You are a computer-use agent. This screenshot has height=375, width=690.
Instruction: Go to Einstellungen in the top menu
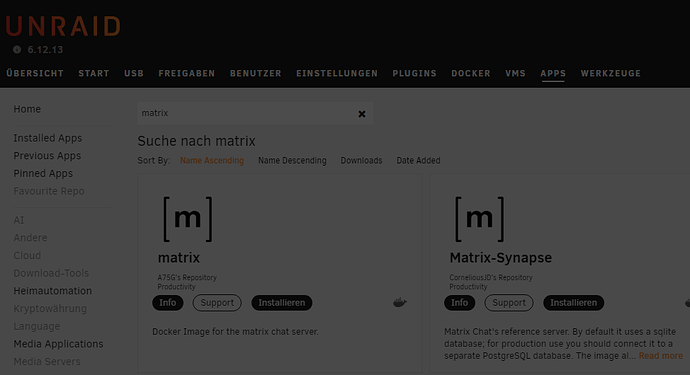click(x=337, y=74)
